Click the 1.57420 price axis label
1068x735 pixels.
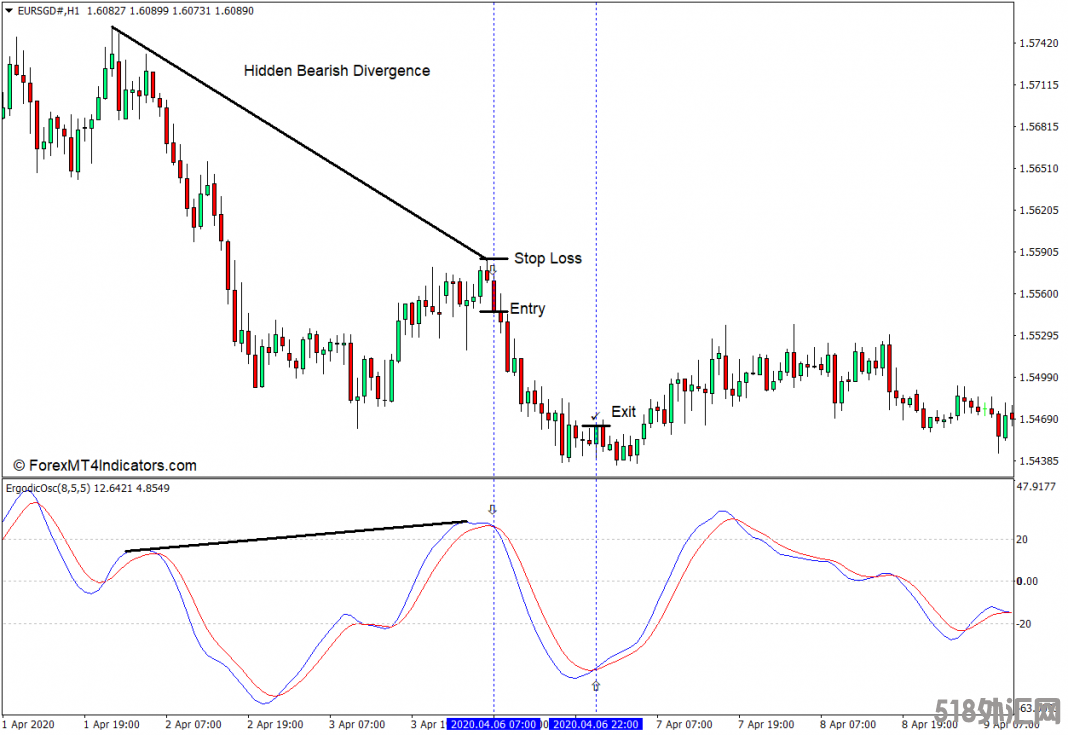click(x=1037, y=44)
